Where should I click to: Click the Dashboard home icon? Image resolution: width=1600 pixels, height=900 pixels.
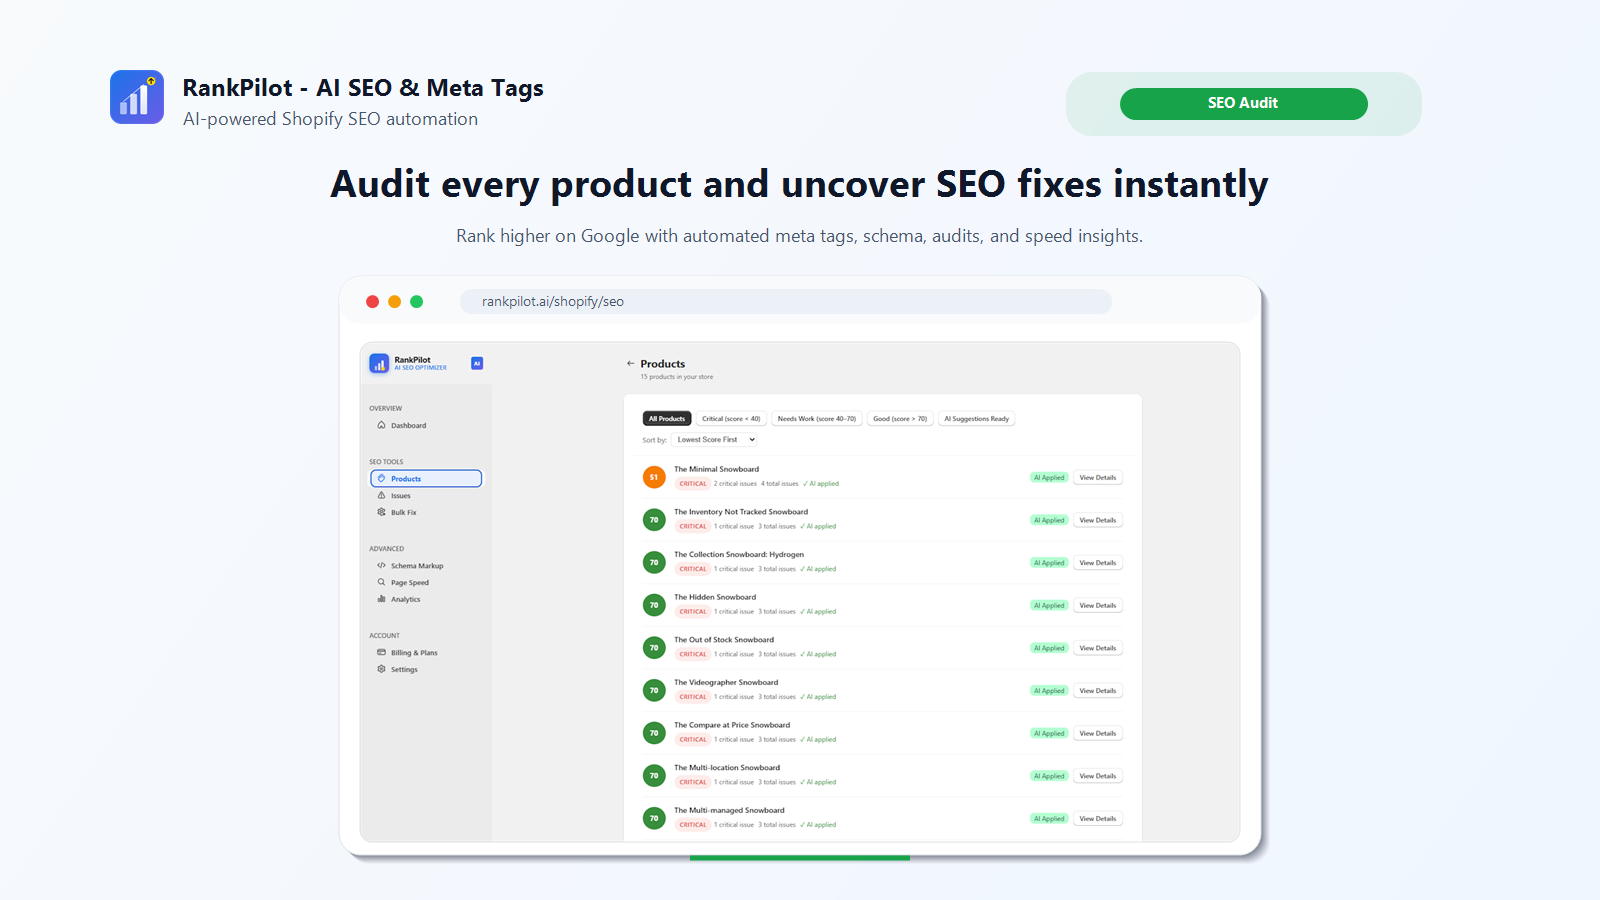point(381,425)
